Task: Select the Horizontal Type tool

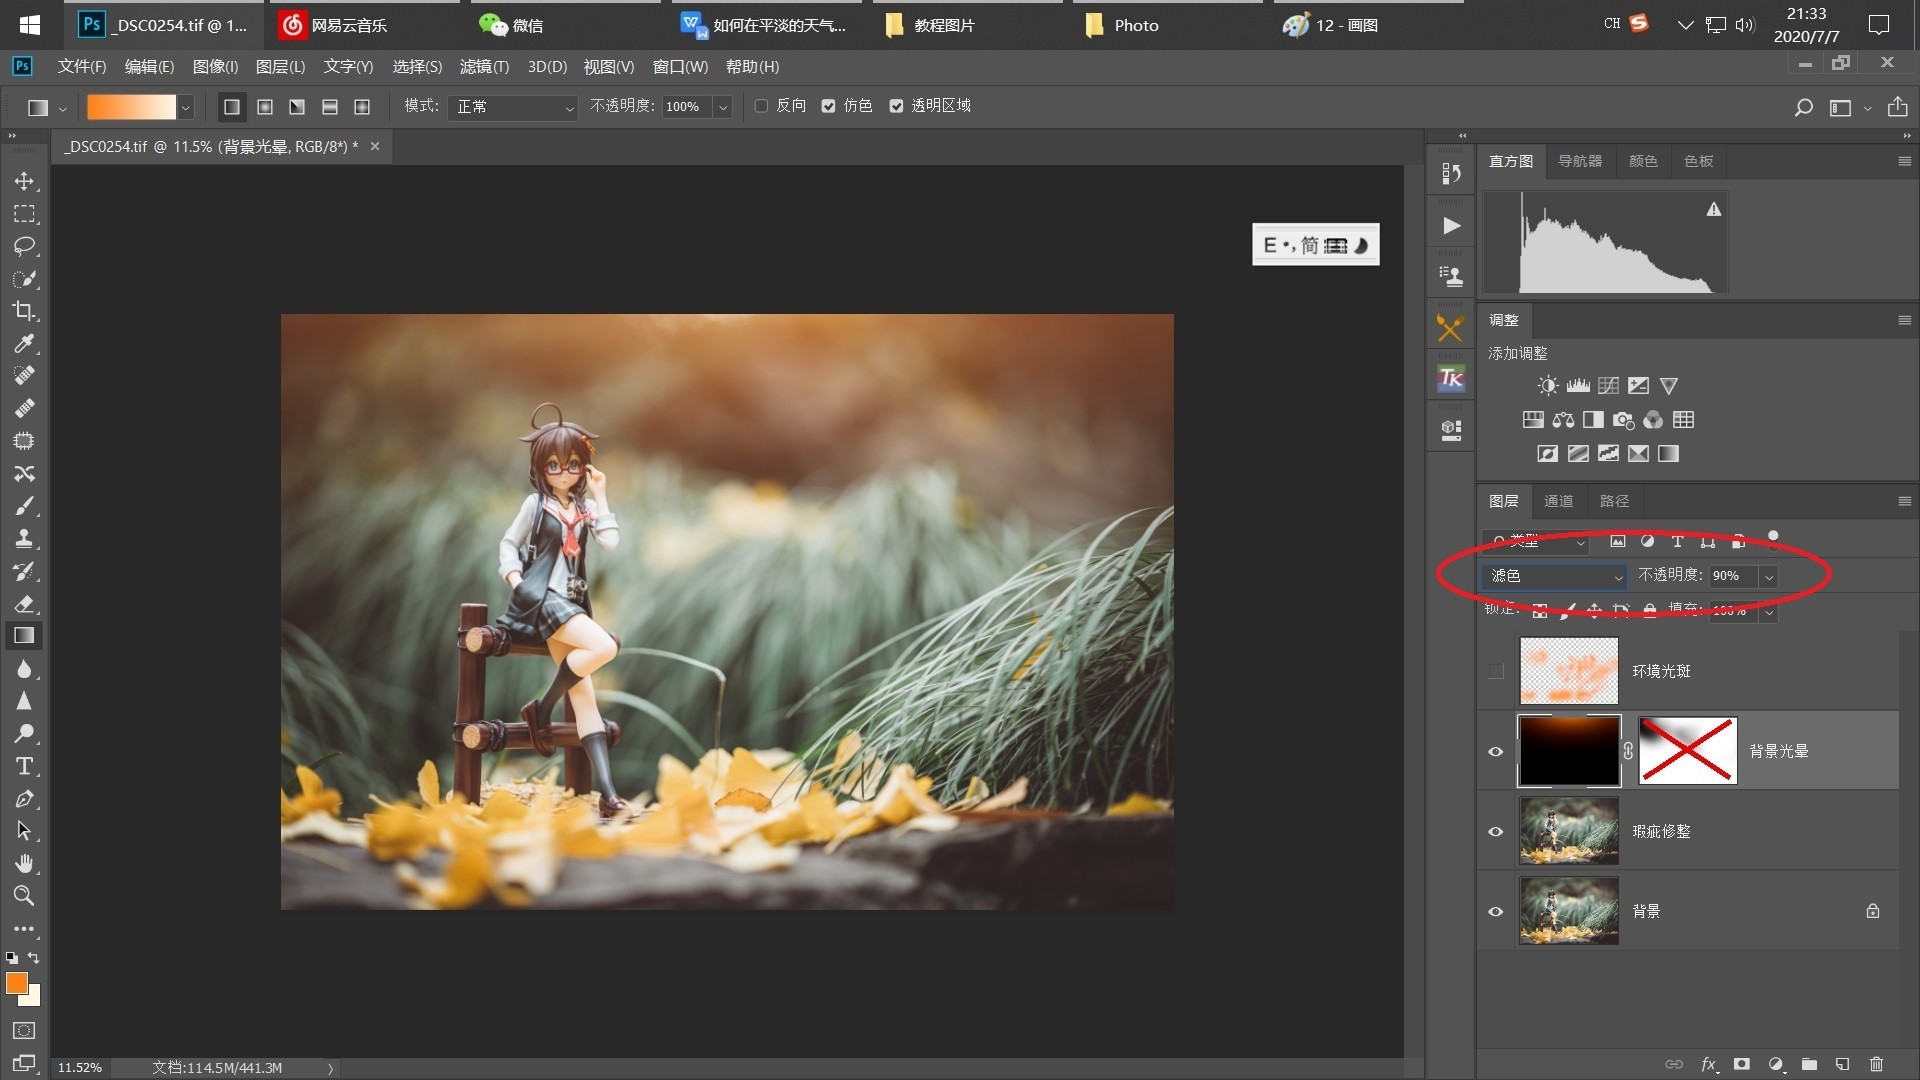Action: [24, 766]
